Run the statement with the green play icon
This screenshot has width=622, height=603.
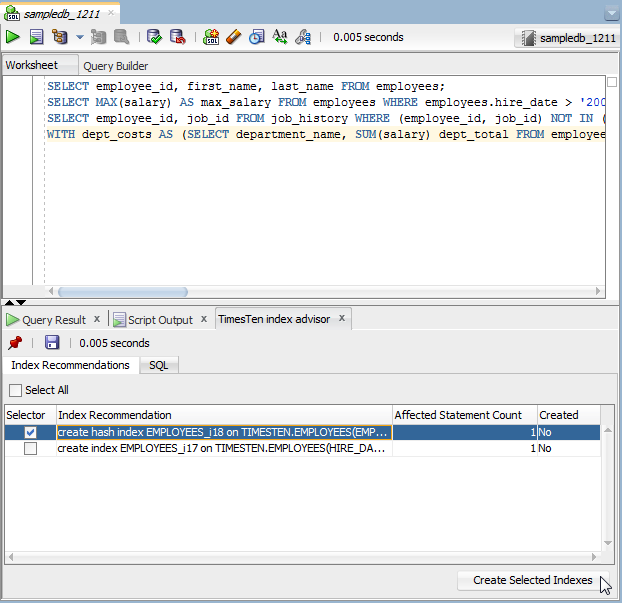click(x=13, y=37)
